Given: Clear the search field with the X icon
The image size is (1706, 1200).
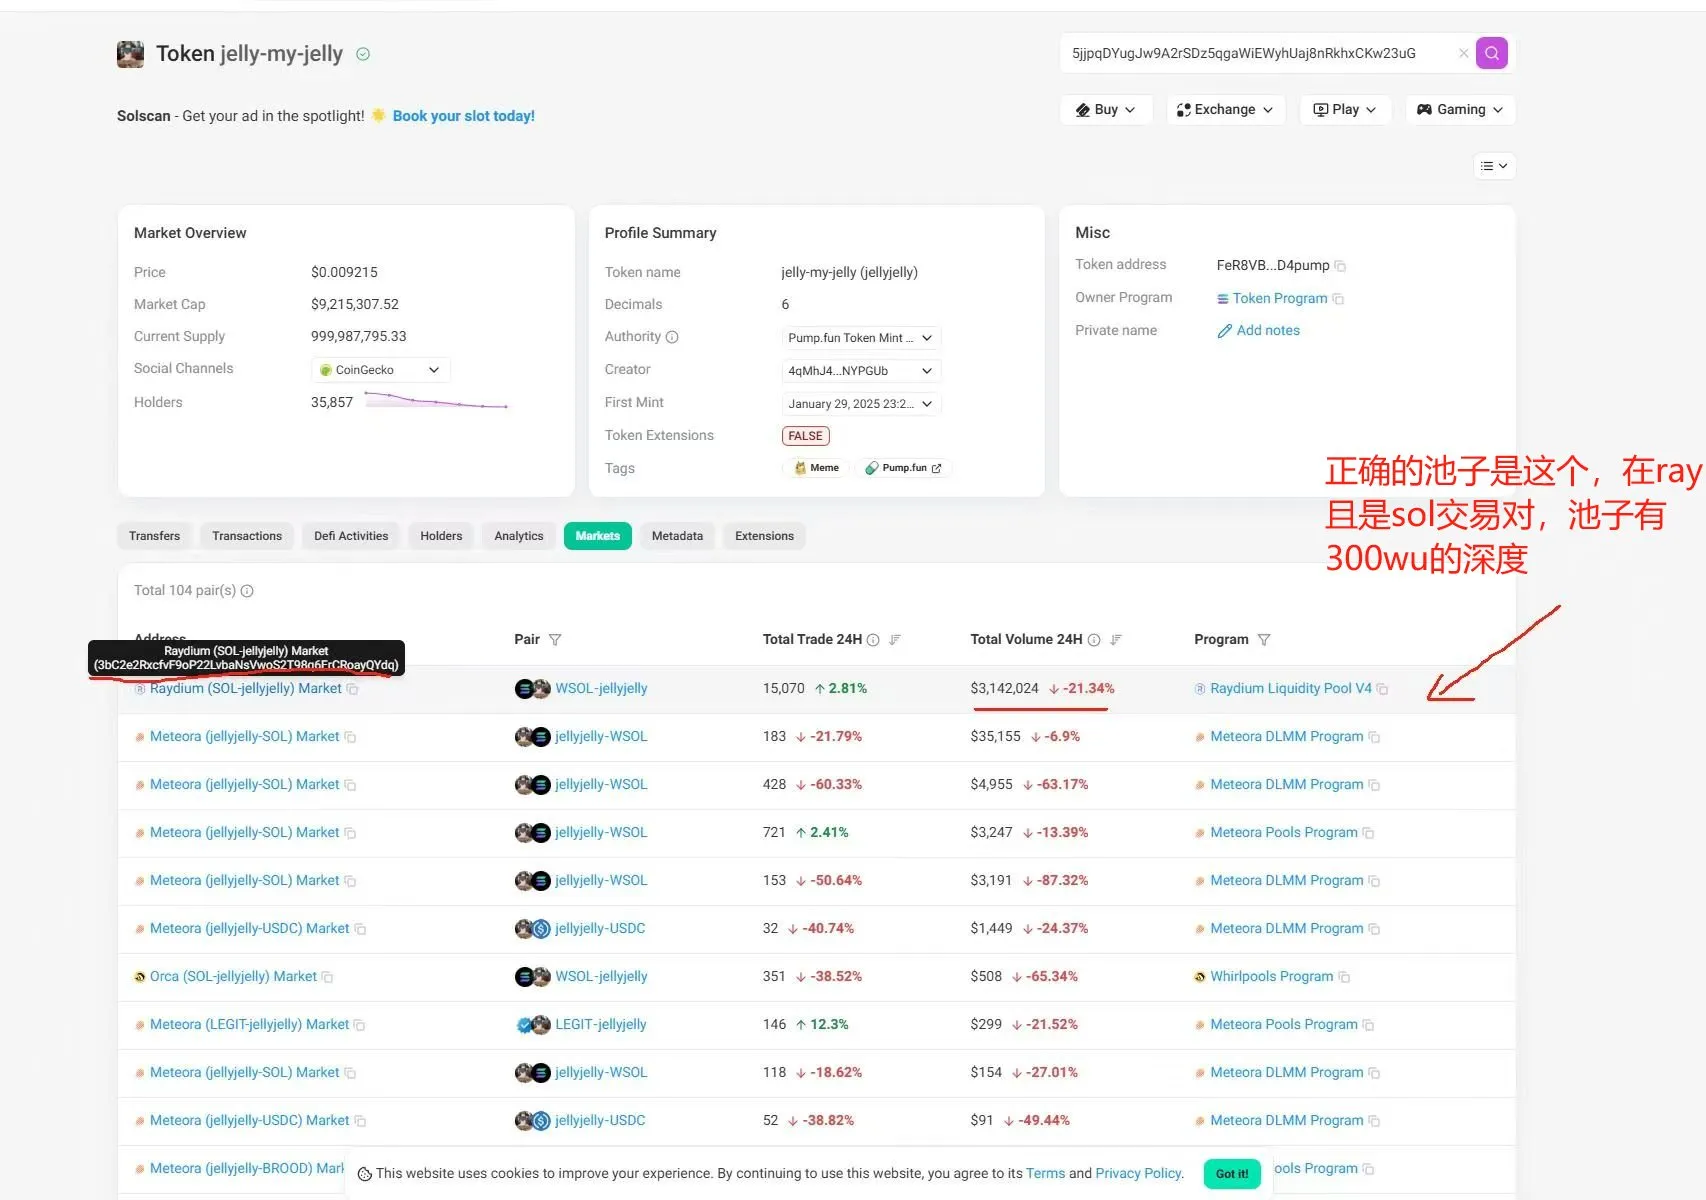Looking at the screenshot, I should 1463,53.
